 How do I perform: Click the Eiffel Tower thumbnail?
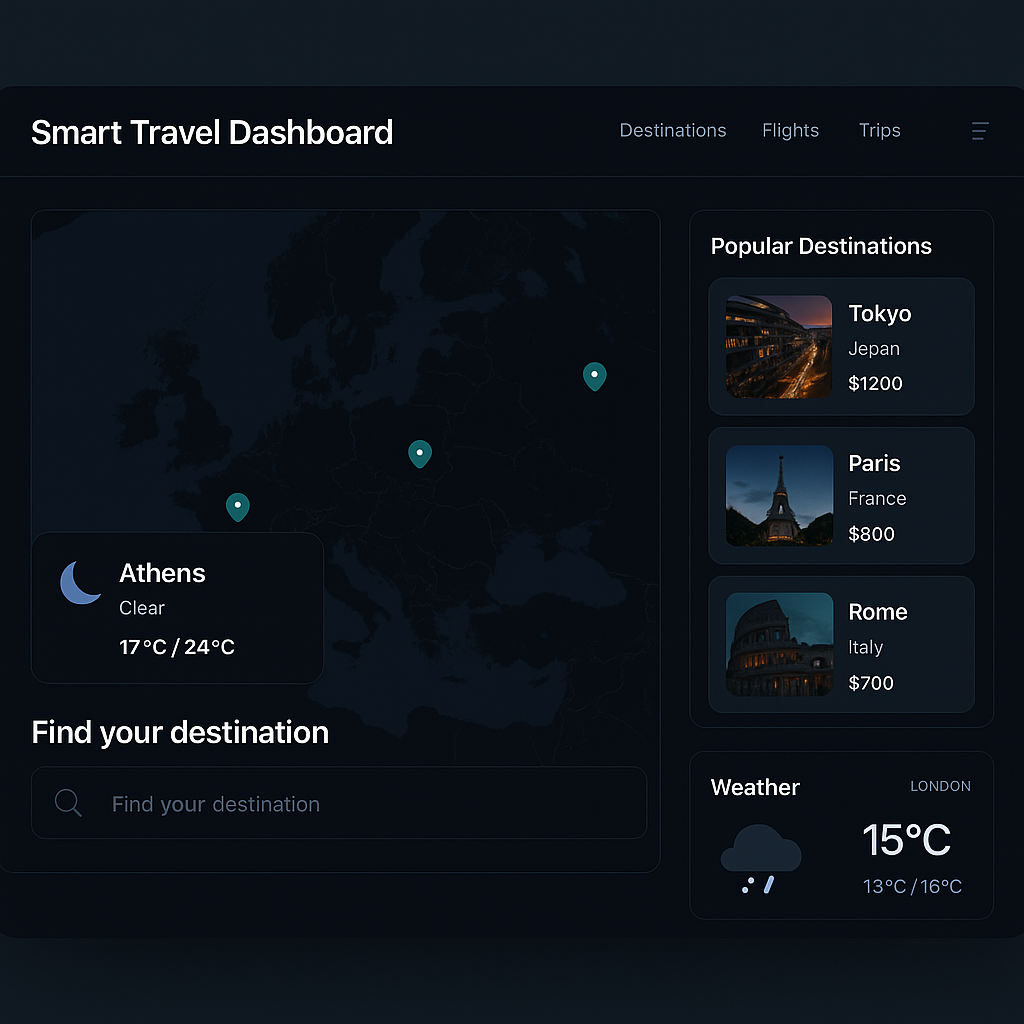click(x=778, y=495)
